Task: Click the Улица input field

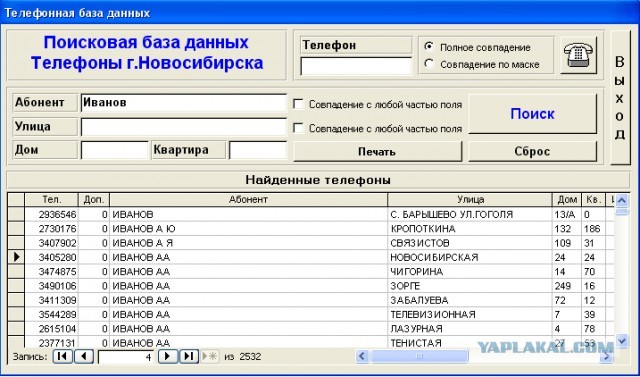Action: (184, 127)
